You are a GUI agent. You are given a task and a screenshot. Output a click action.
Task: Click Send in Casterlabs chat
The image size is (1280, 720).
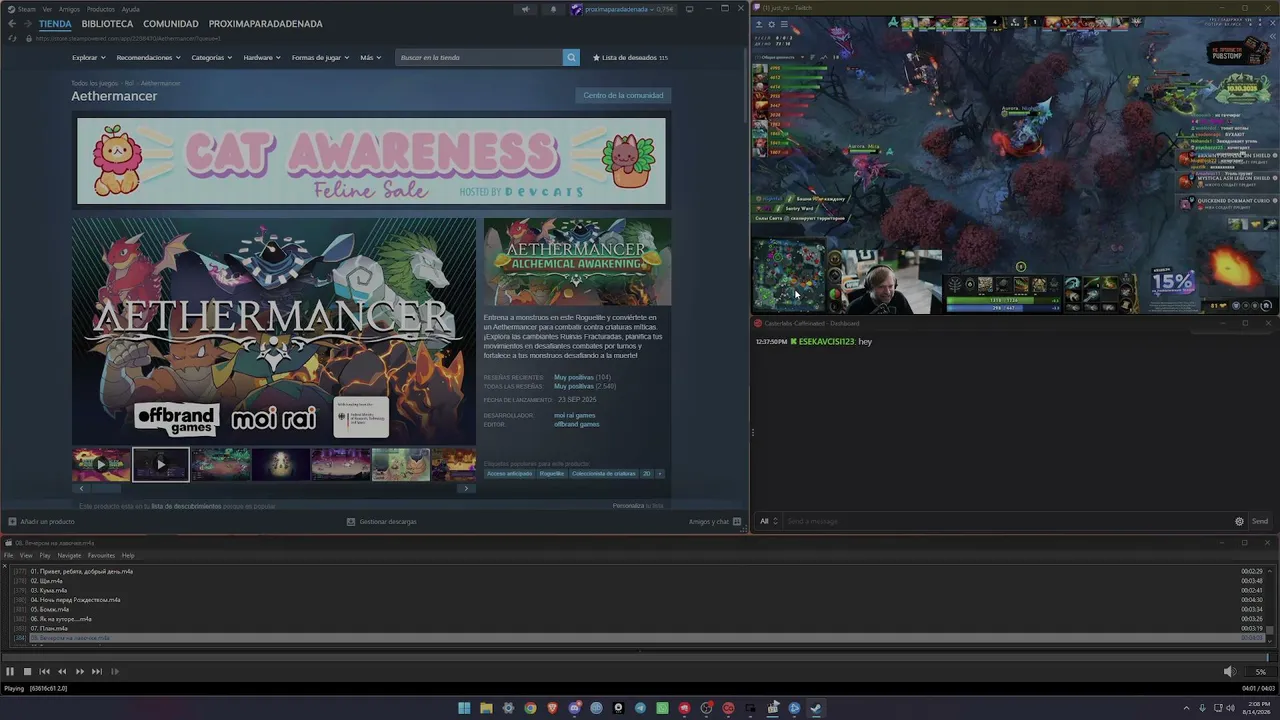click(x=1260, y=521)
